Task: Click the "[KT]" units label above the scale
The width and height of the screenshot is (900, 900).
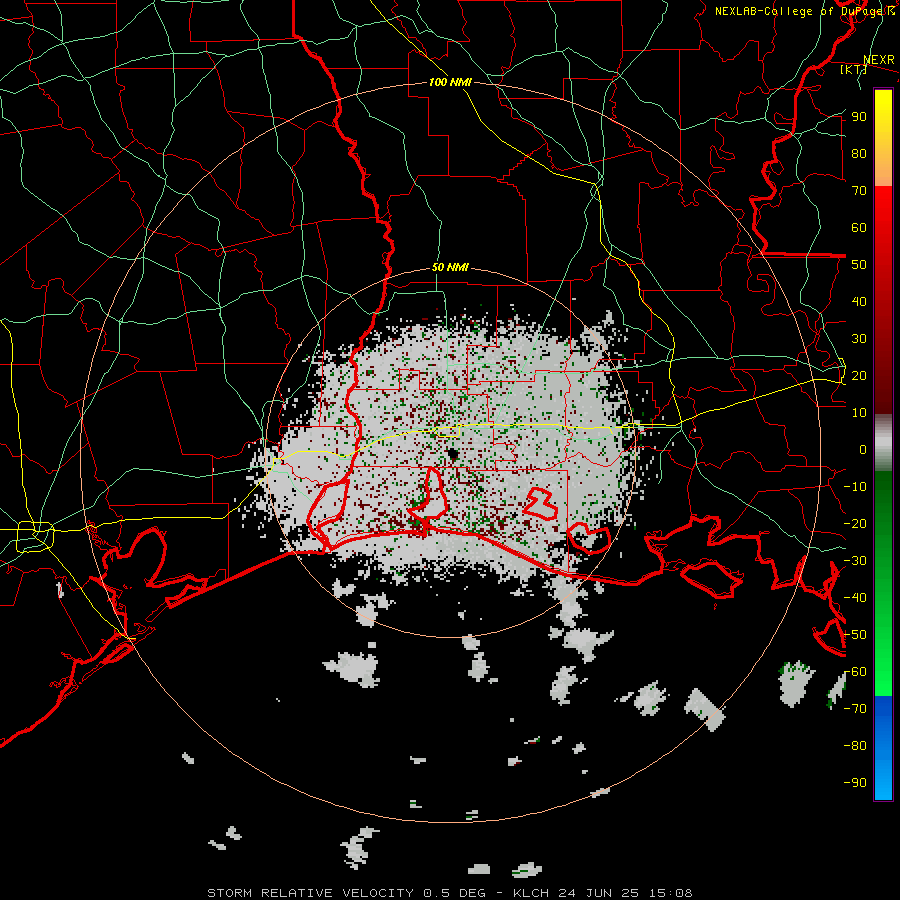Action: pyautogui.click(x=853, y=69)
